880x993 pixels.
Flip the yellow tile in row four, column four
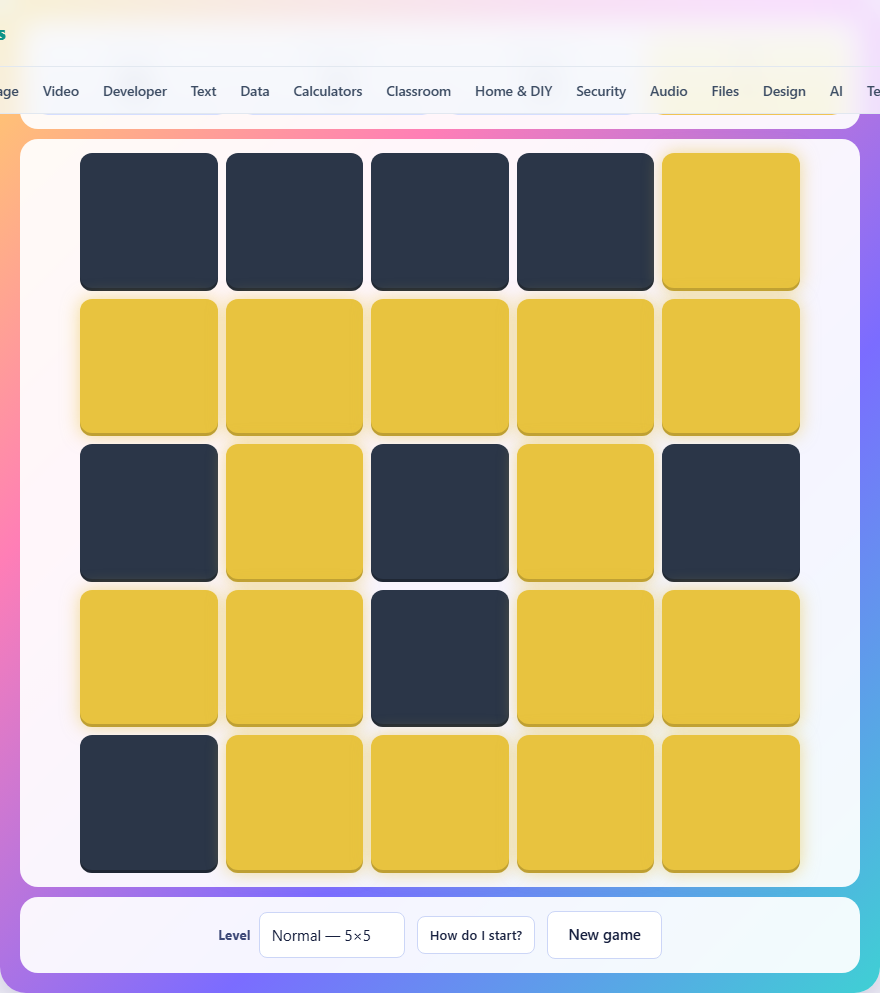coord(586,658)
